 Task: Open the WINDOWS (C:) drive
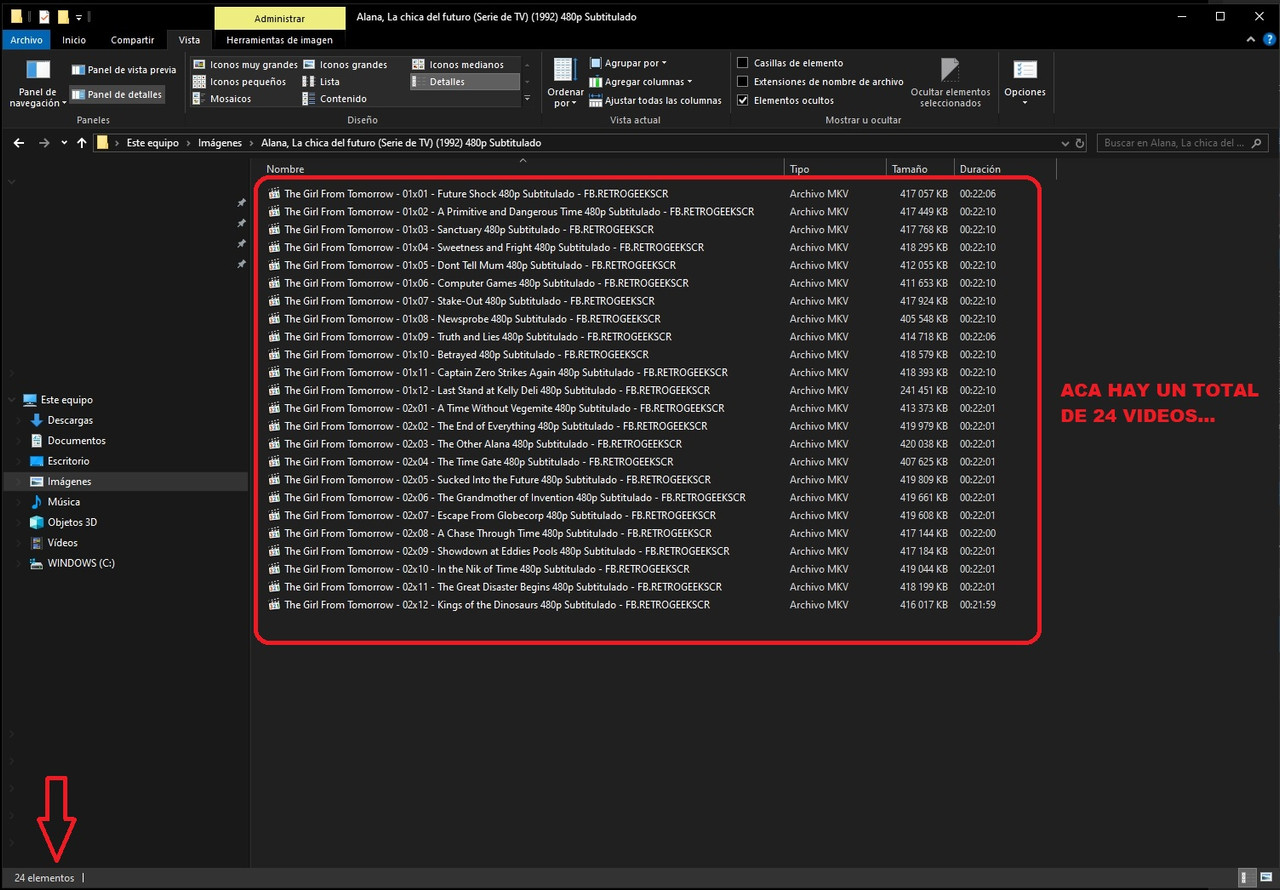tap(81, 563)
